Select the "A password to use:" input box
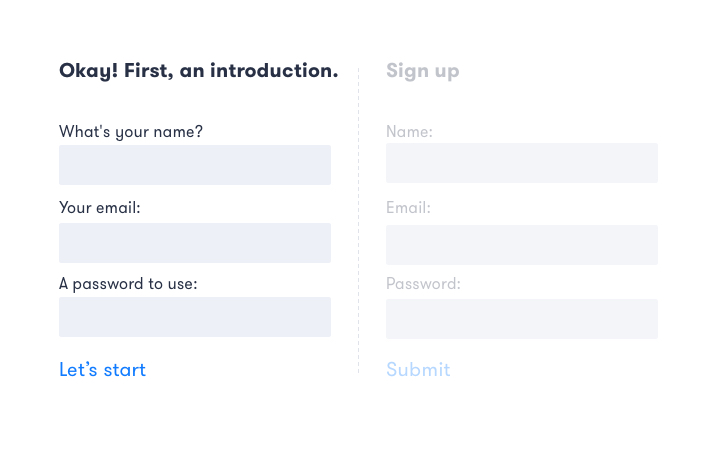Viewport: 720px width, 450px height. pyautogui.click(x=195, y=317)
